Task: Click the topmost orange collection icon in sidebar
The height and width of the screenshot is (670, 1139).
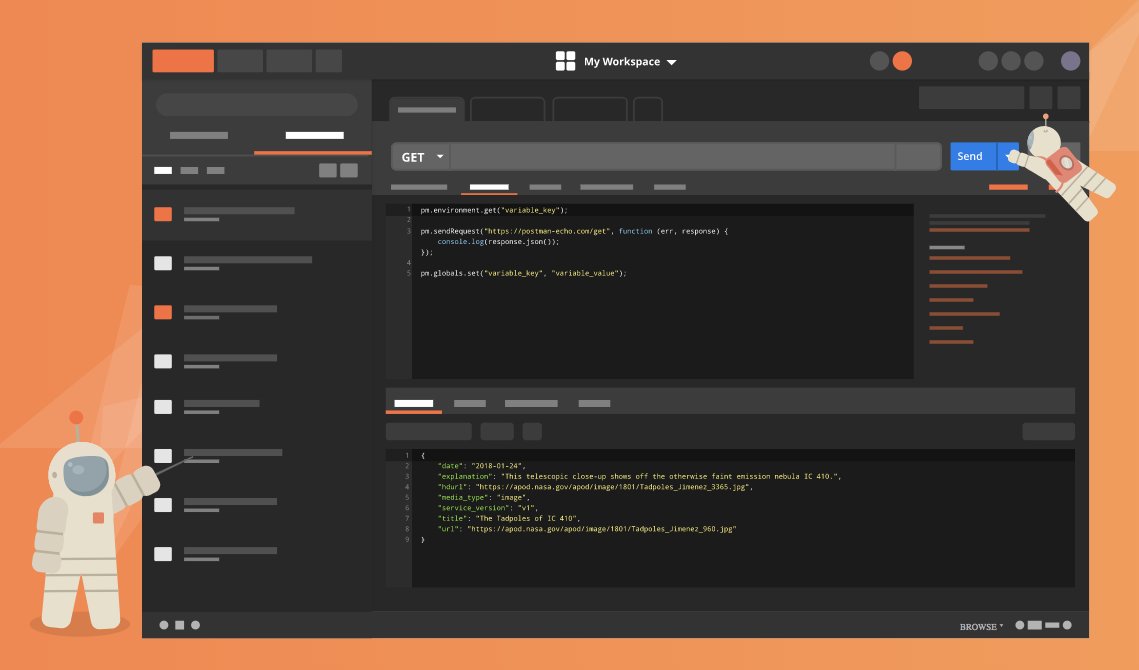Action: coord(163,214)
